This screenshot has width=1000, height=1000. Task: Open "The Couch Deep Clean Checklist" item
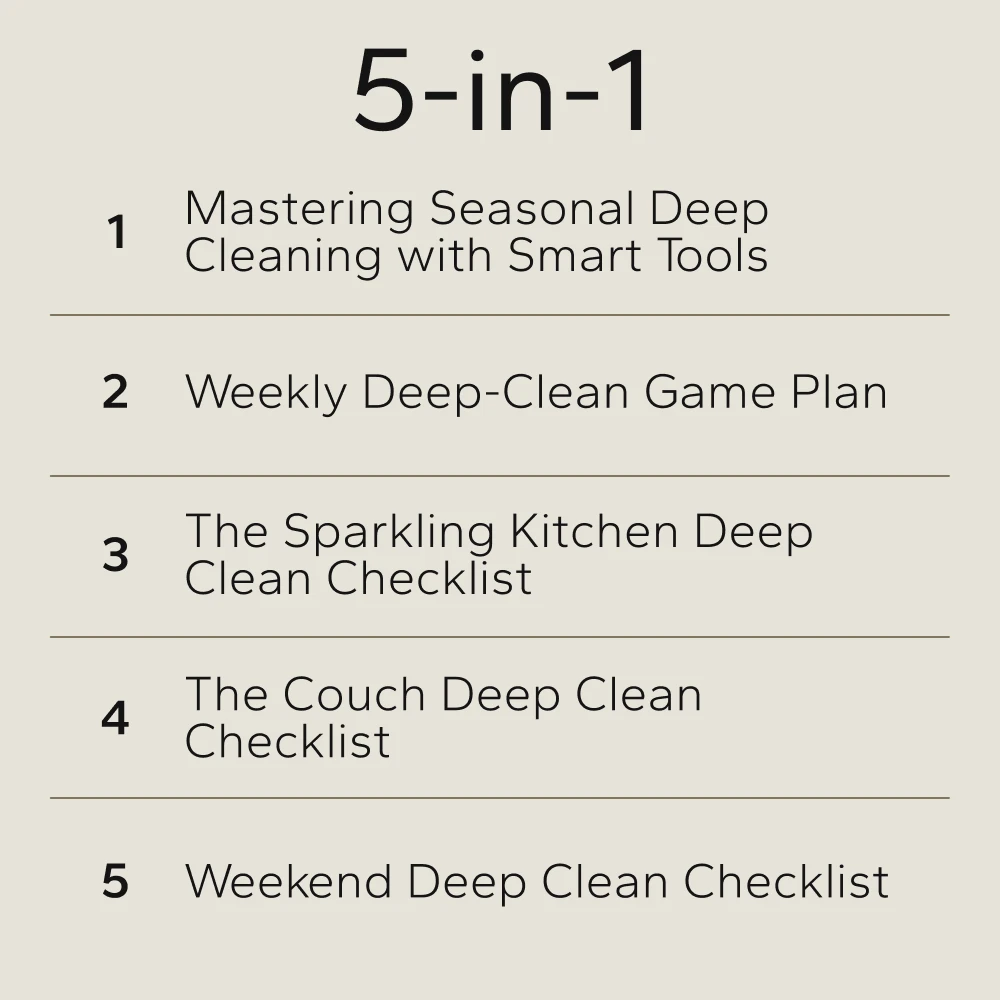tap(443, 718)
